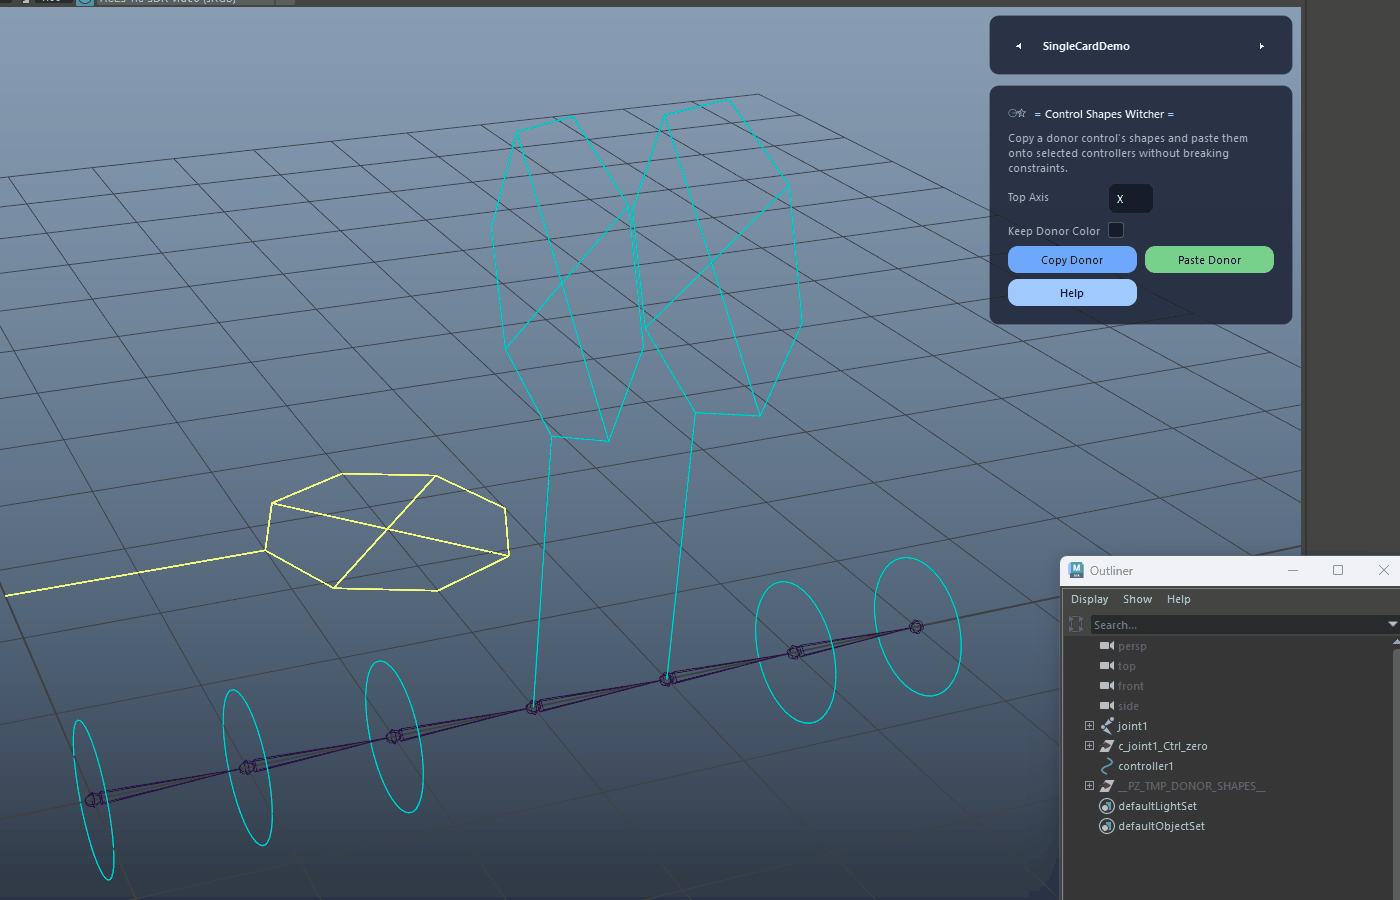Click the Copy Donor button
Screen dimensions: 1400x900
pyautogui.click(x=1072, y=260)
